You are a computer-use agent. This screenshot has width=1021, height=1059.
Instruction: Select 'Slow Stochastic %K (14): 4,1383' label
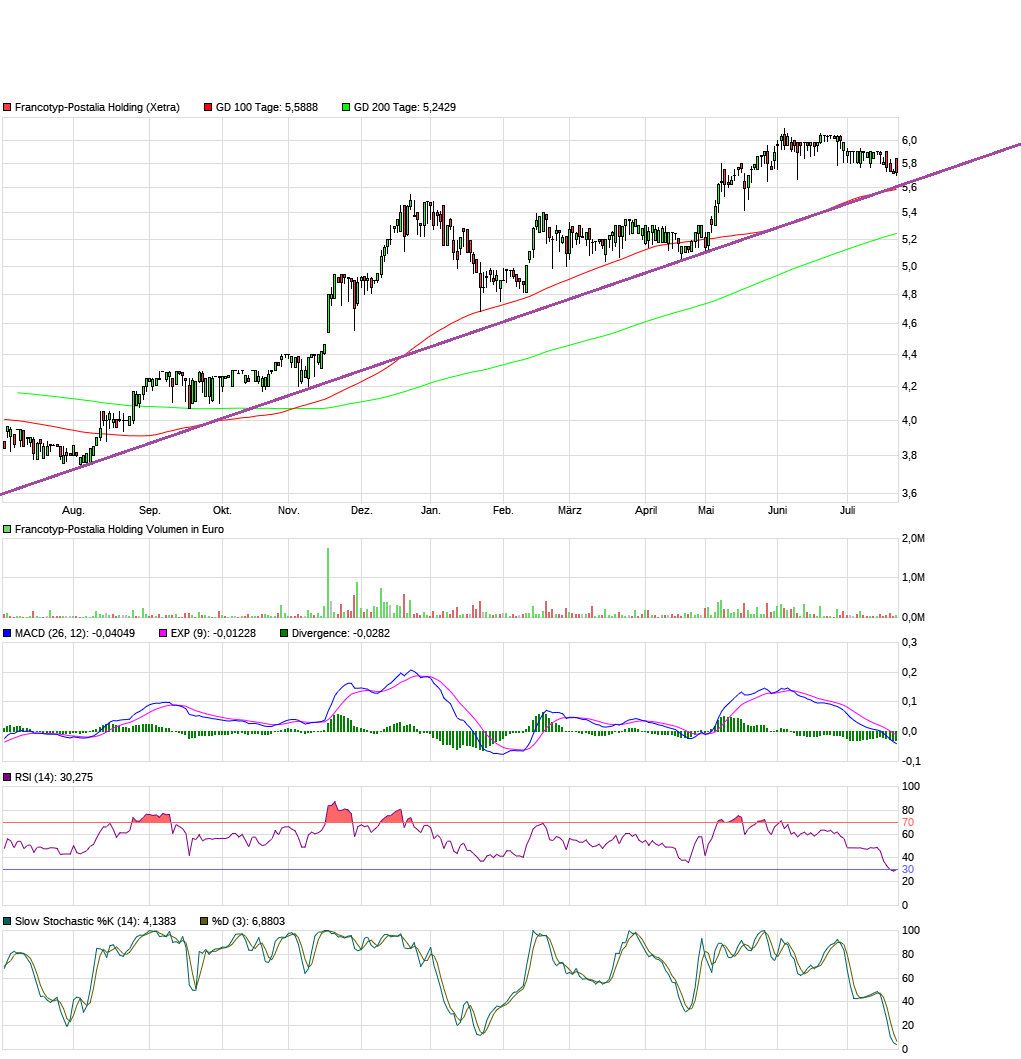click(x=95, y=921)
